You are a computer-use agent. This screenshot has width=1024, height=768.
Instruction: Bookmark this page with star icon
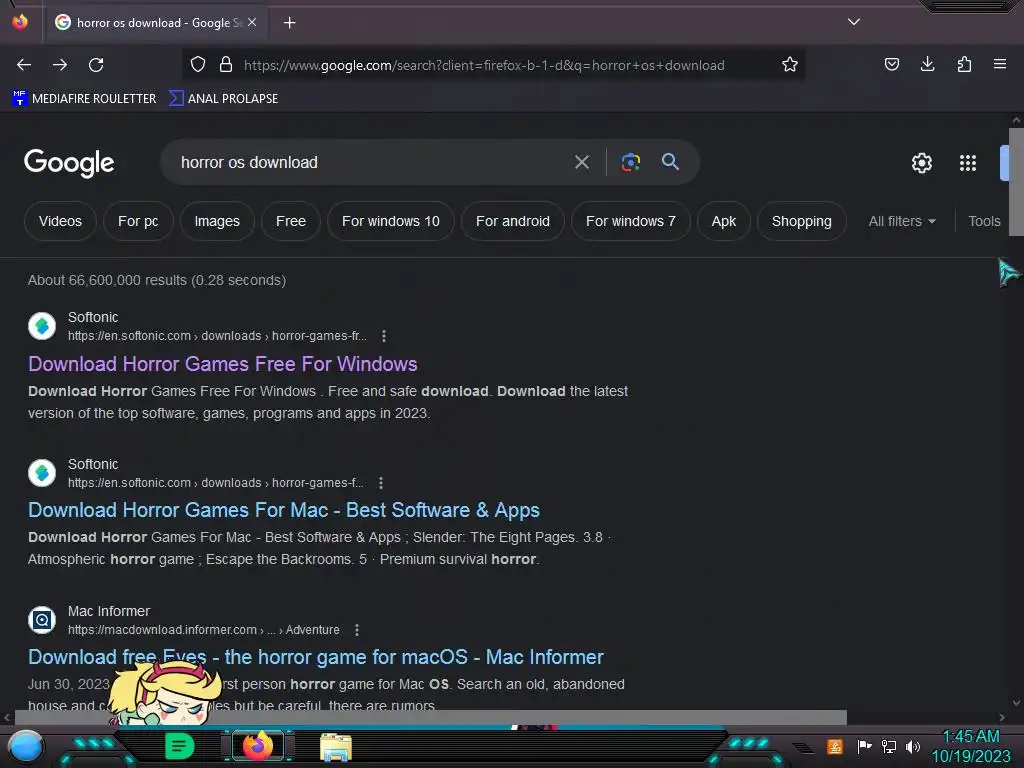tap(790, 65)
